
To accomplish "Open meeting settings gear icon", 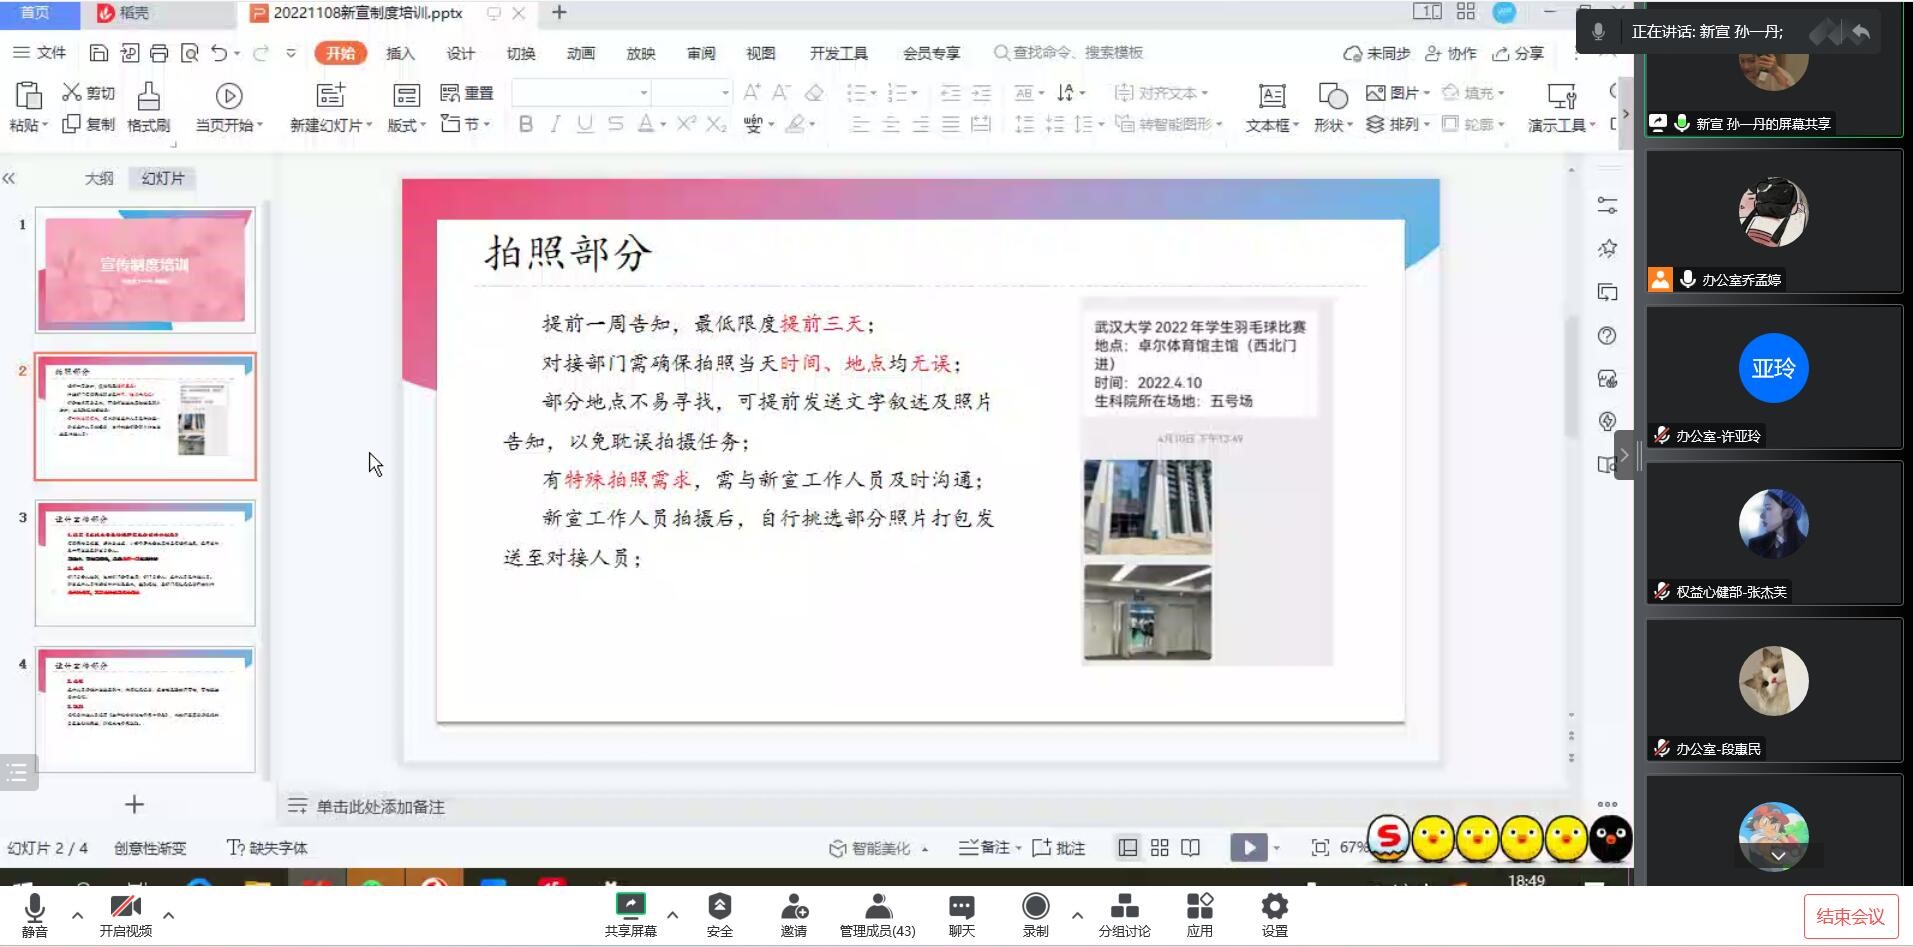I will 1274,908.
